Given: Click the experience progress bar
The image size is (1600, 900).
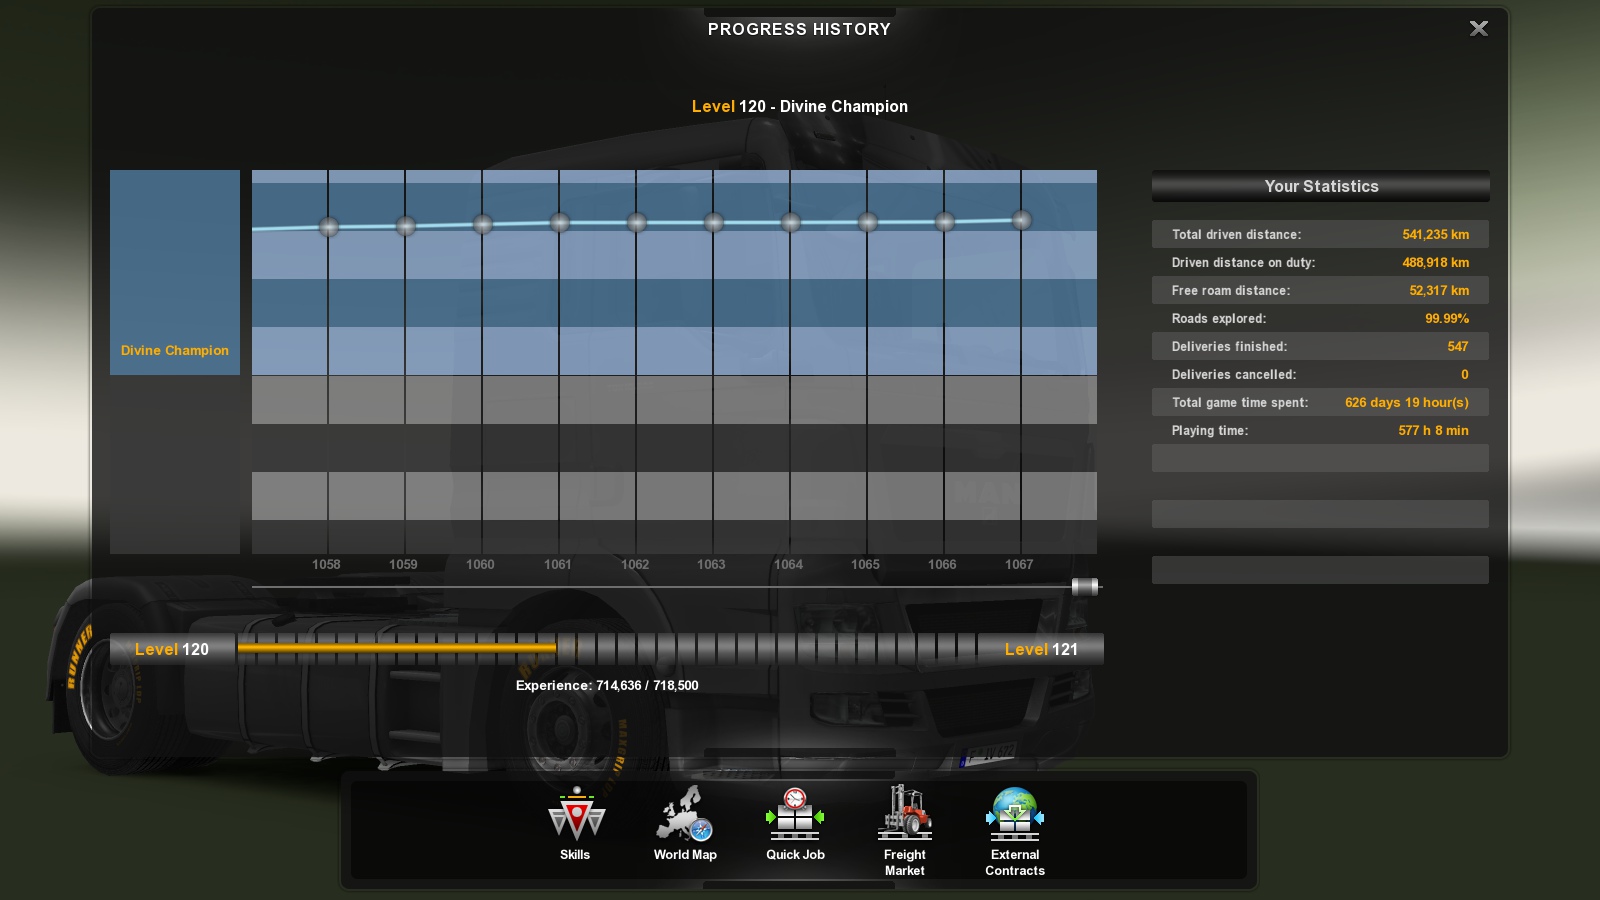Looking at the screenshot, I should 605,649.
